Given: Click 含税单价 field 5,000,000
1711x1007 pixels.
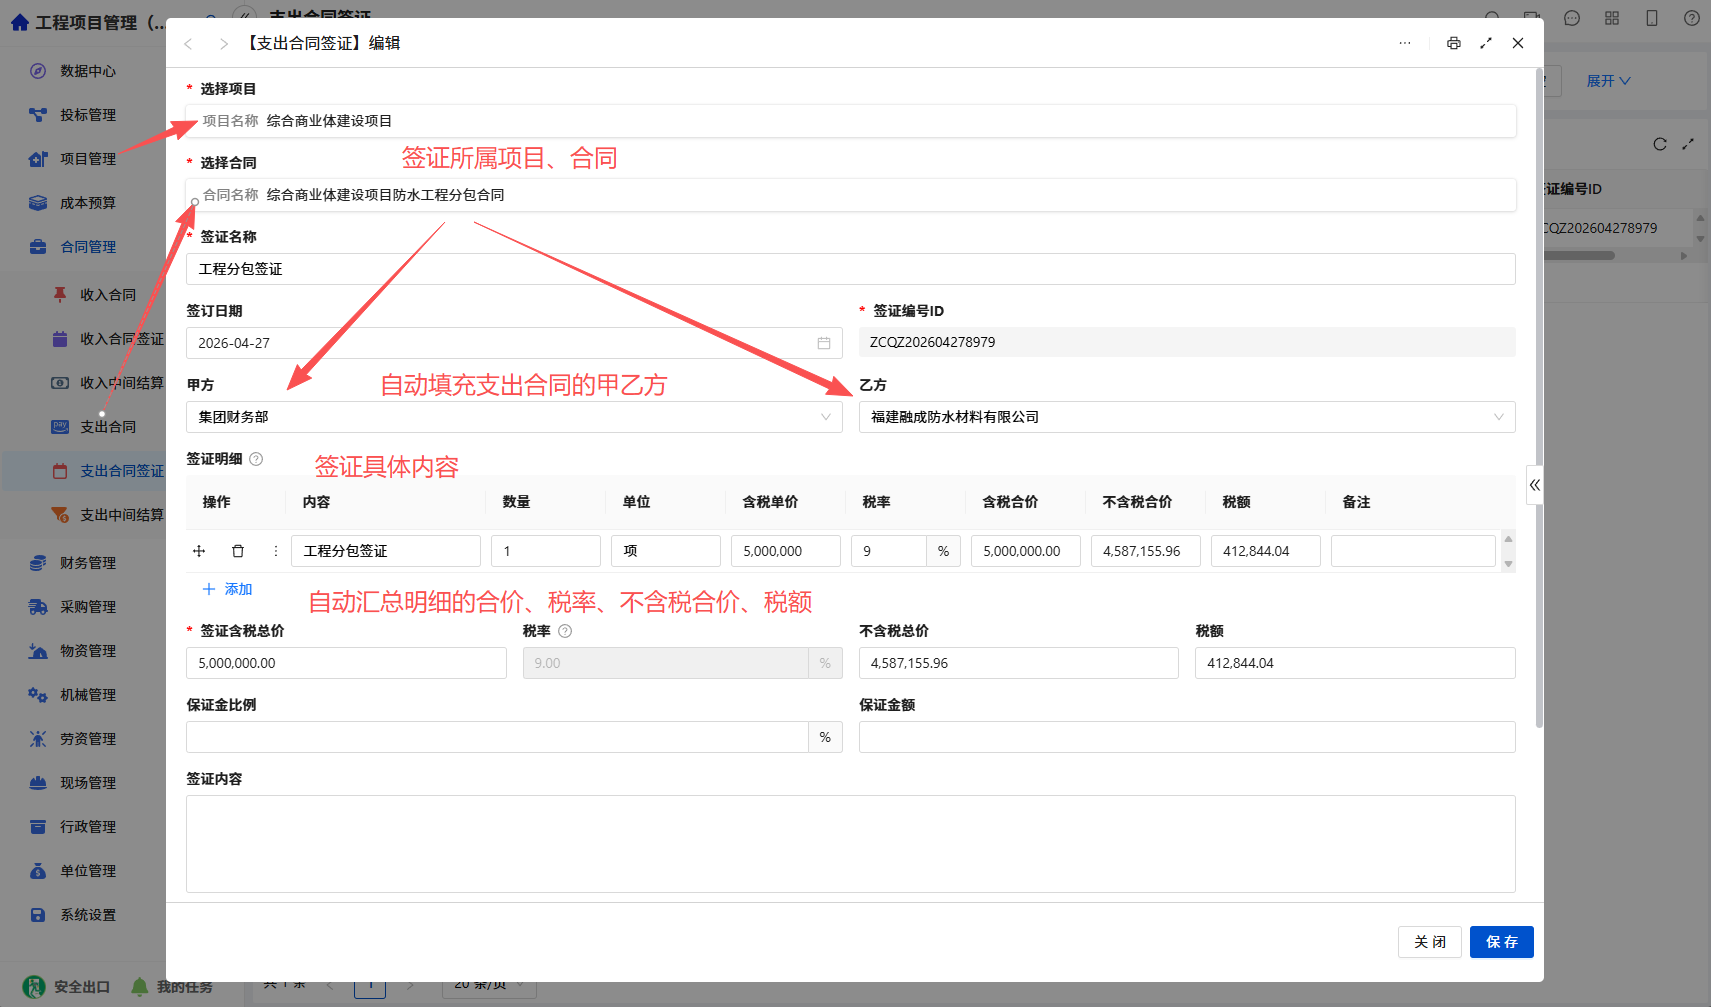Looking at the screenshot, I should [x=786, y=551].
